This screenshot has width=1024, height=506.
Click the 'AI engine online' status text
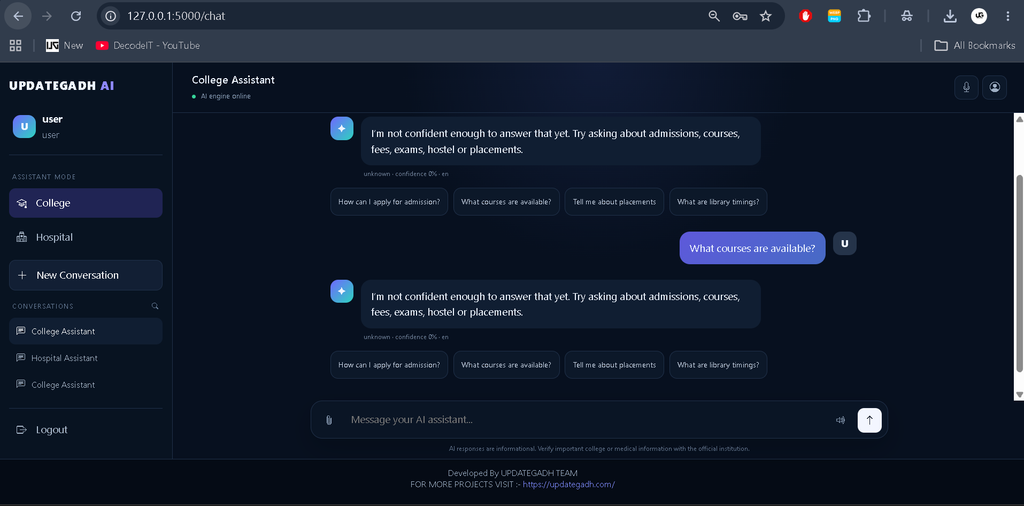coord(225,97)
